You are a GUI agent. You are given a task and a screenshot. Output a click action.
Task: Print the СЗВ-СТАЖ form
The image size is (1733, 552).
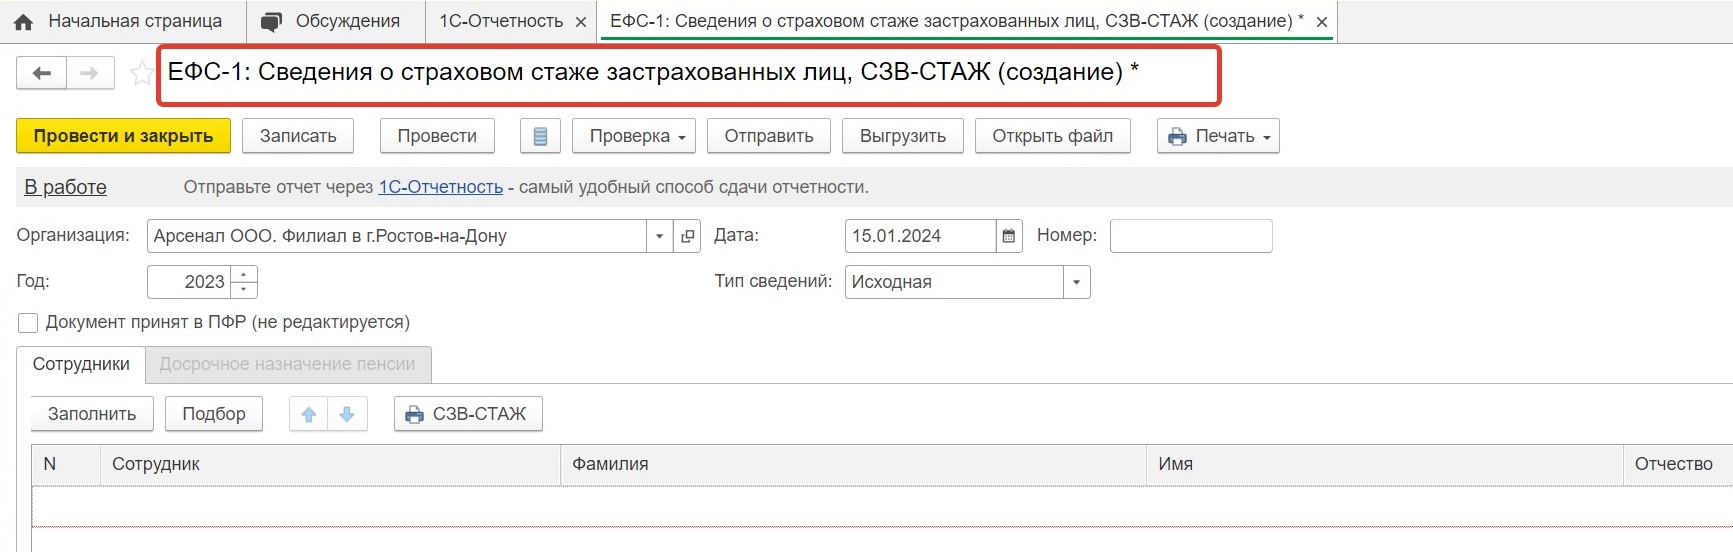point(468,414)
